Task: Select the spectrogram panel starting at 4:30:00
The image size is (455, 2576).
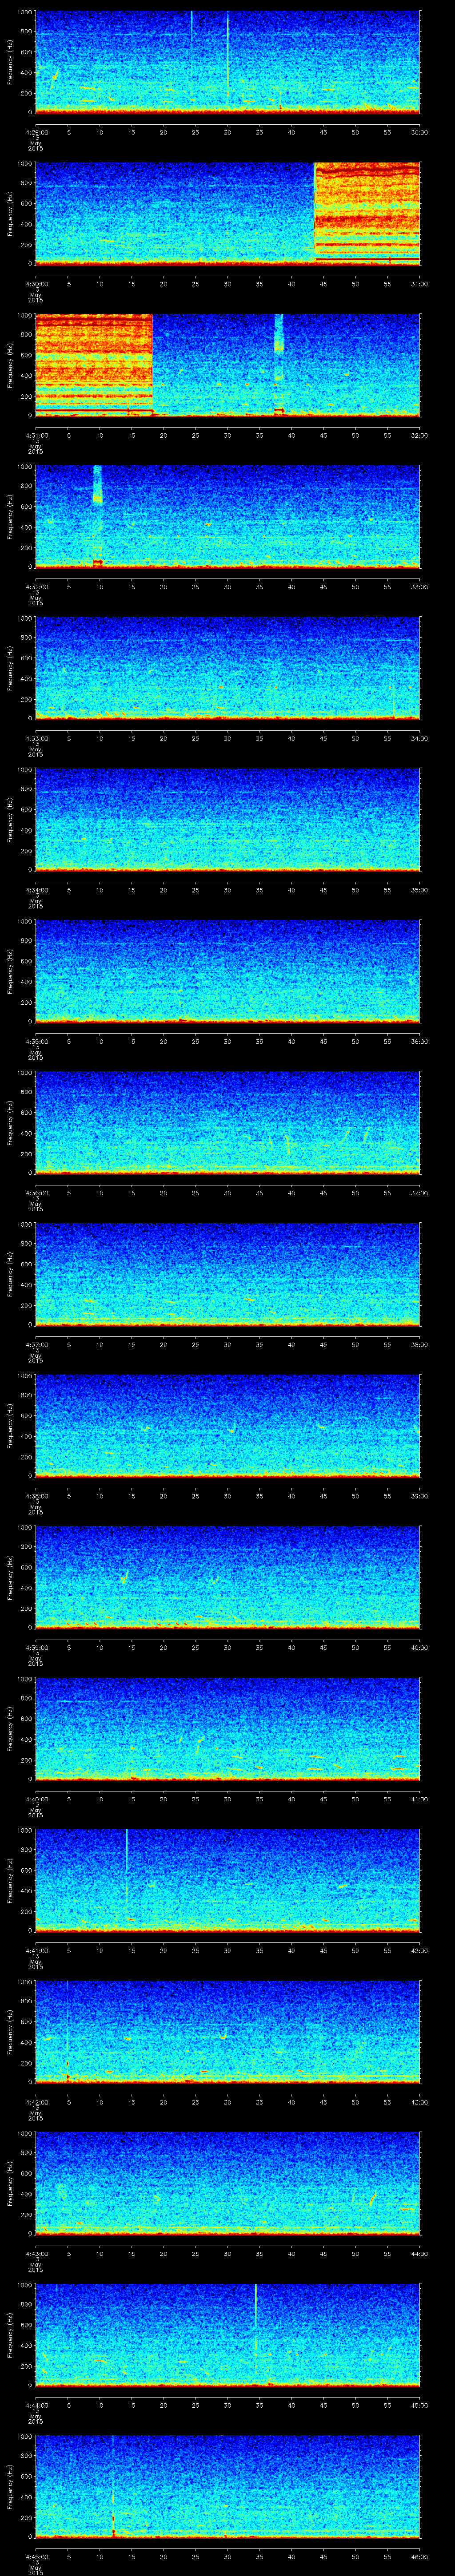Action: tap(227, 213)
